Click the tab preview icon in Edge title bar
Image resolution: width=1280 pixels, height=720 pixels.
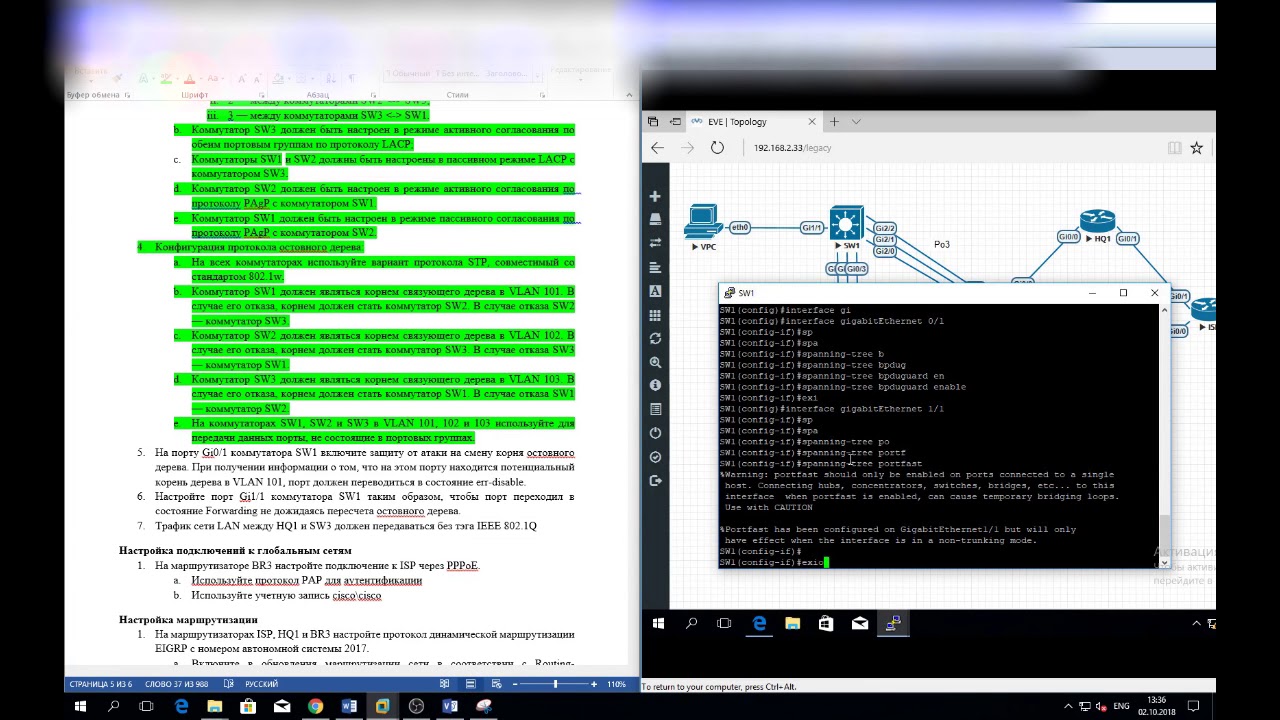652,122
